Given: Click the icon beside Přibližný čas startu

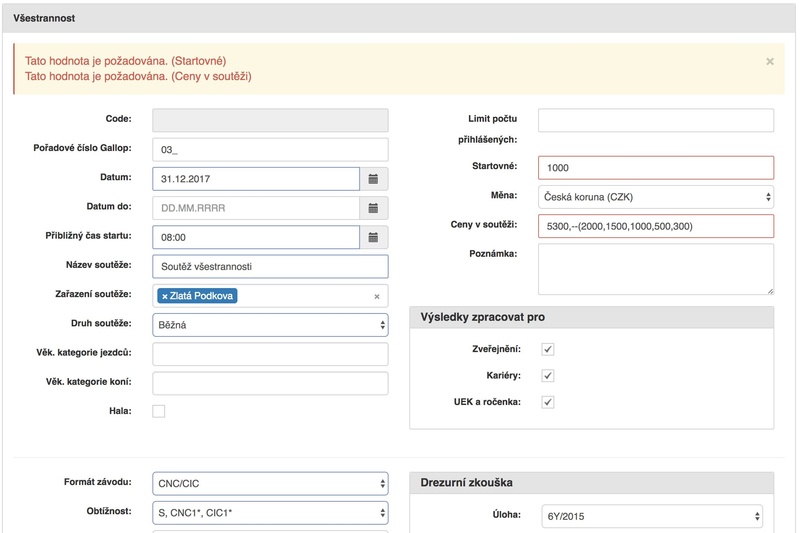Looking at the screenshot, I should [x=373, y=237].
